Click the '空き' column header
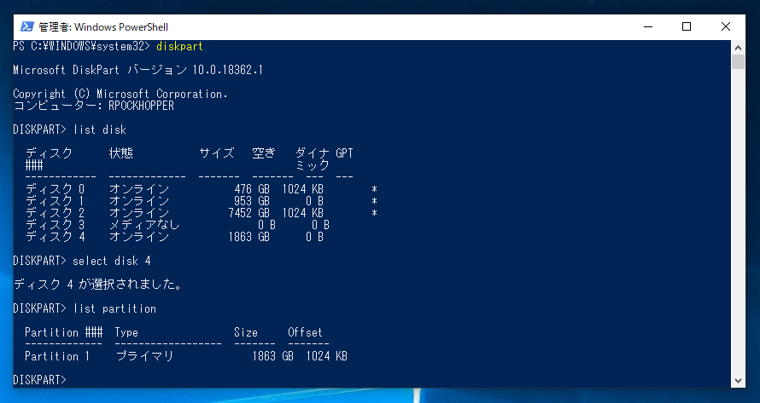The image size is (760, 403). (x=264, y=153)
